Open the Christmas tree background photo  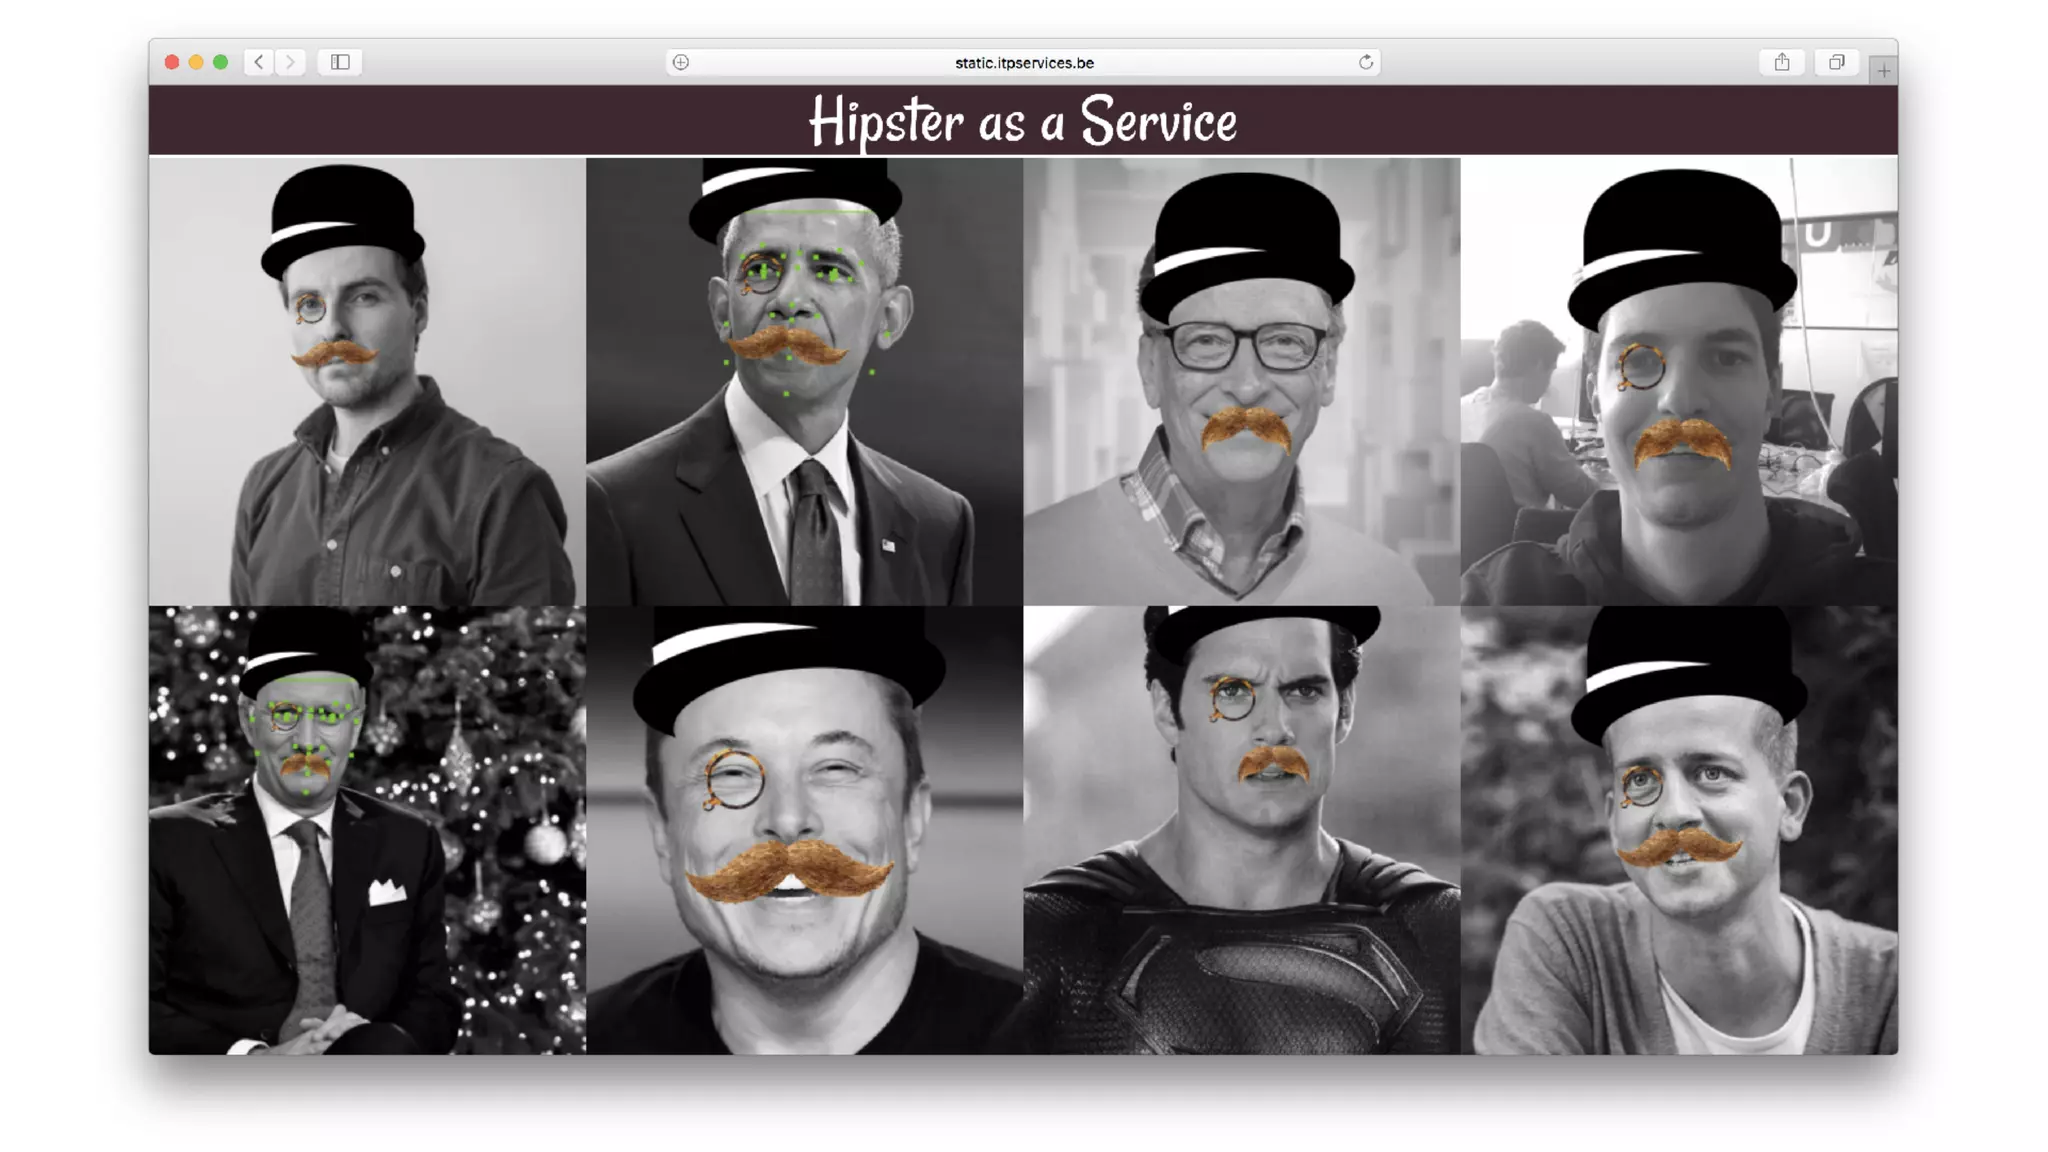pos(367,830)
